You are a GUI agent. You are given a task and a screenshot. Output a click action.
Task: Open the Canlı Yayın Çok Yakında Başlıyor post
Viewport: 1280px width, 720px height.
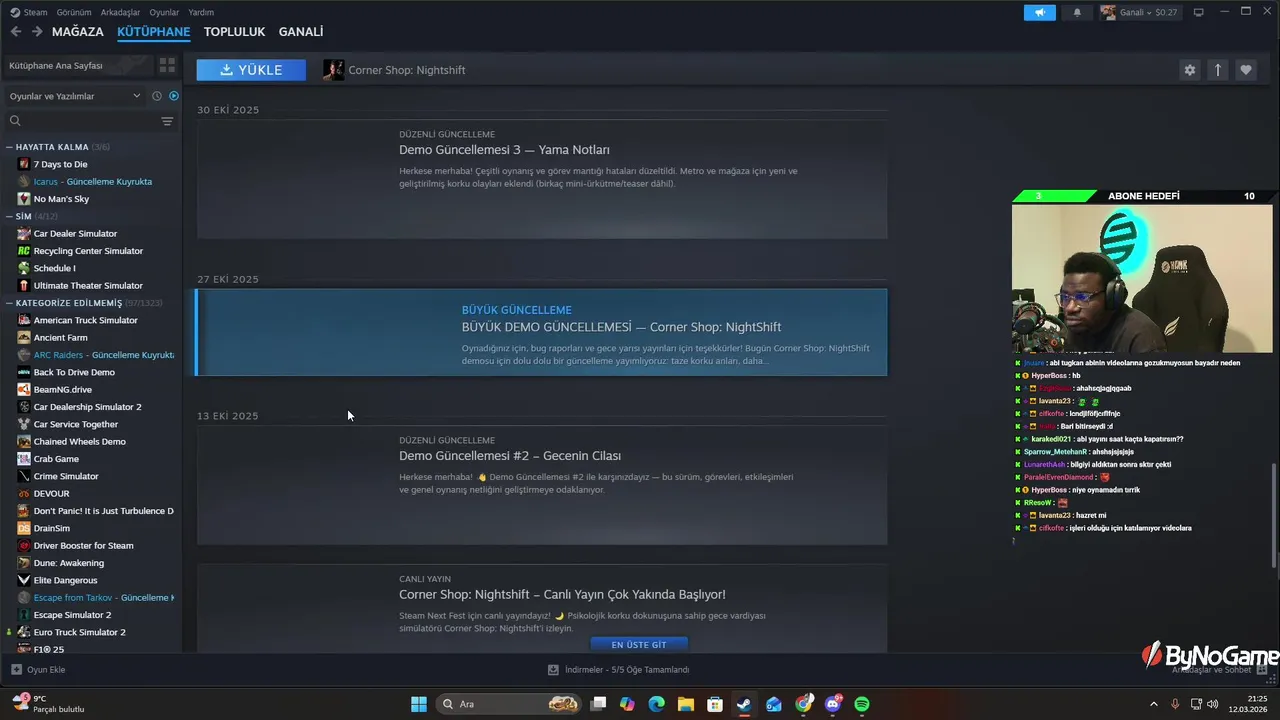pos(542,608)
